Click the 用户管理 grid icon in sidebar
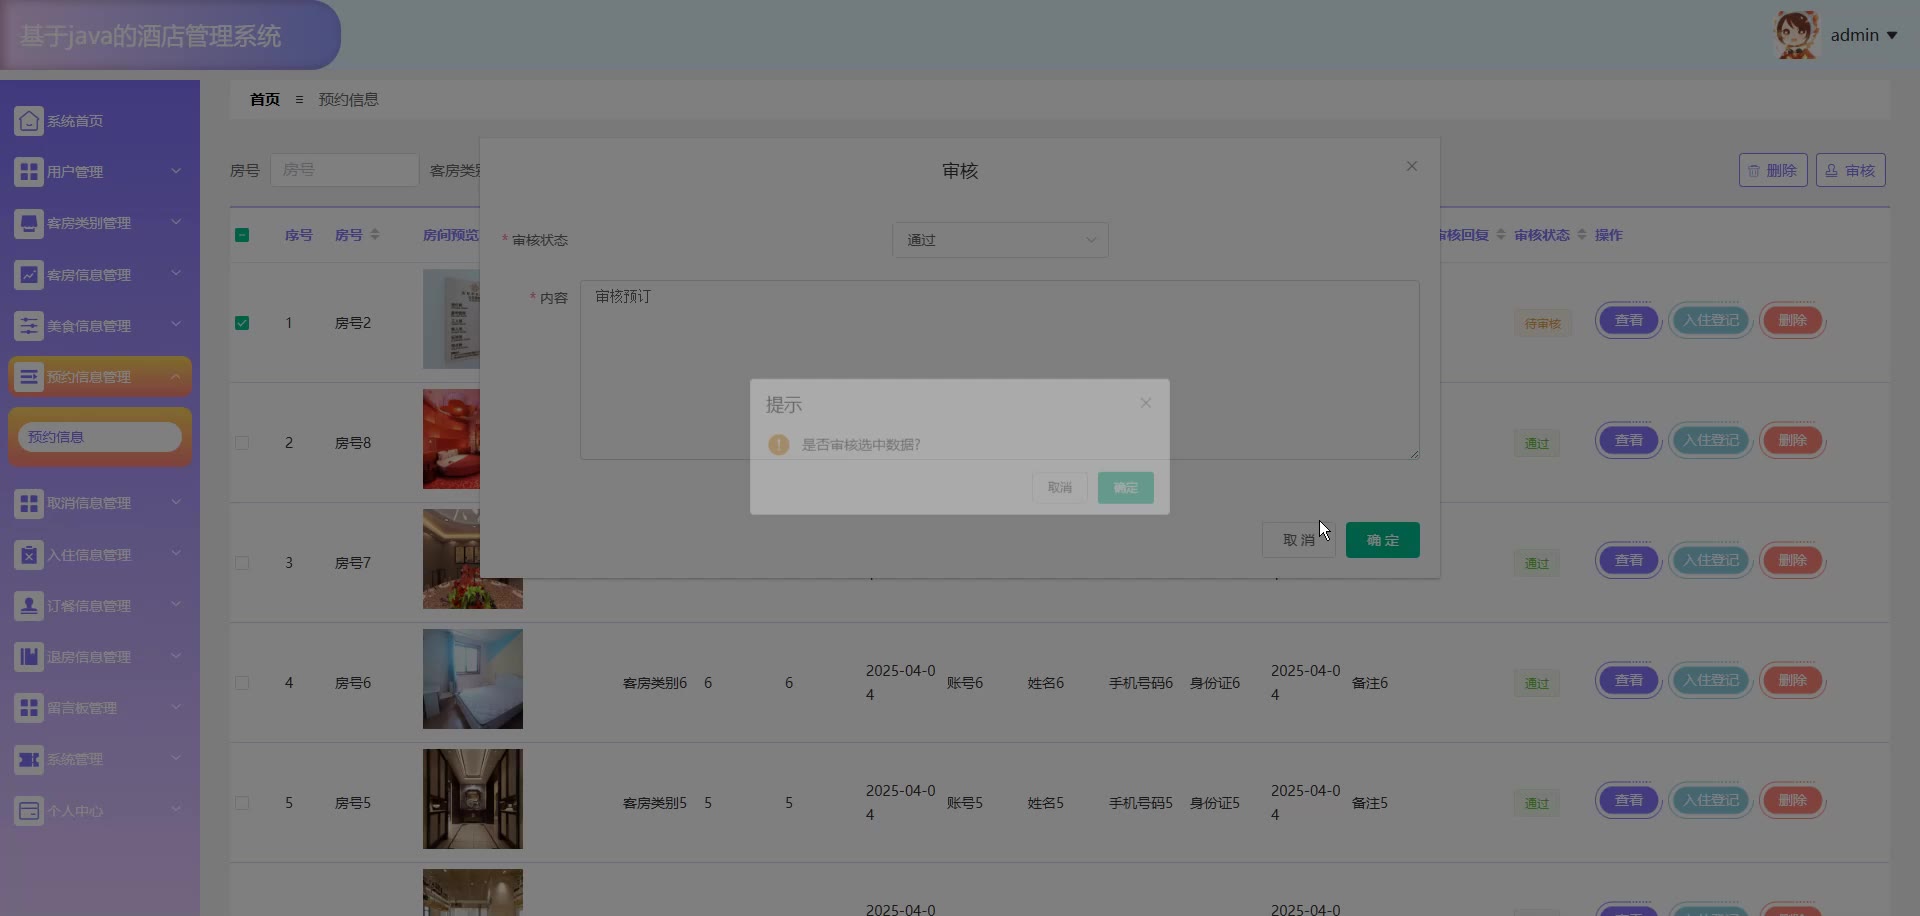 pos(29,172)
